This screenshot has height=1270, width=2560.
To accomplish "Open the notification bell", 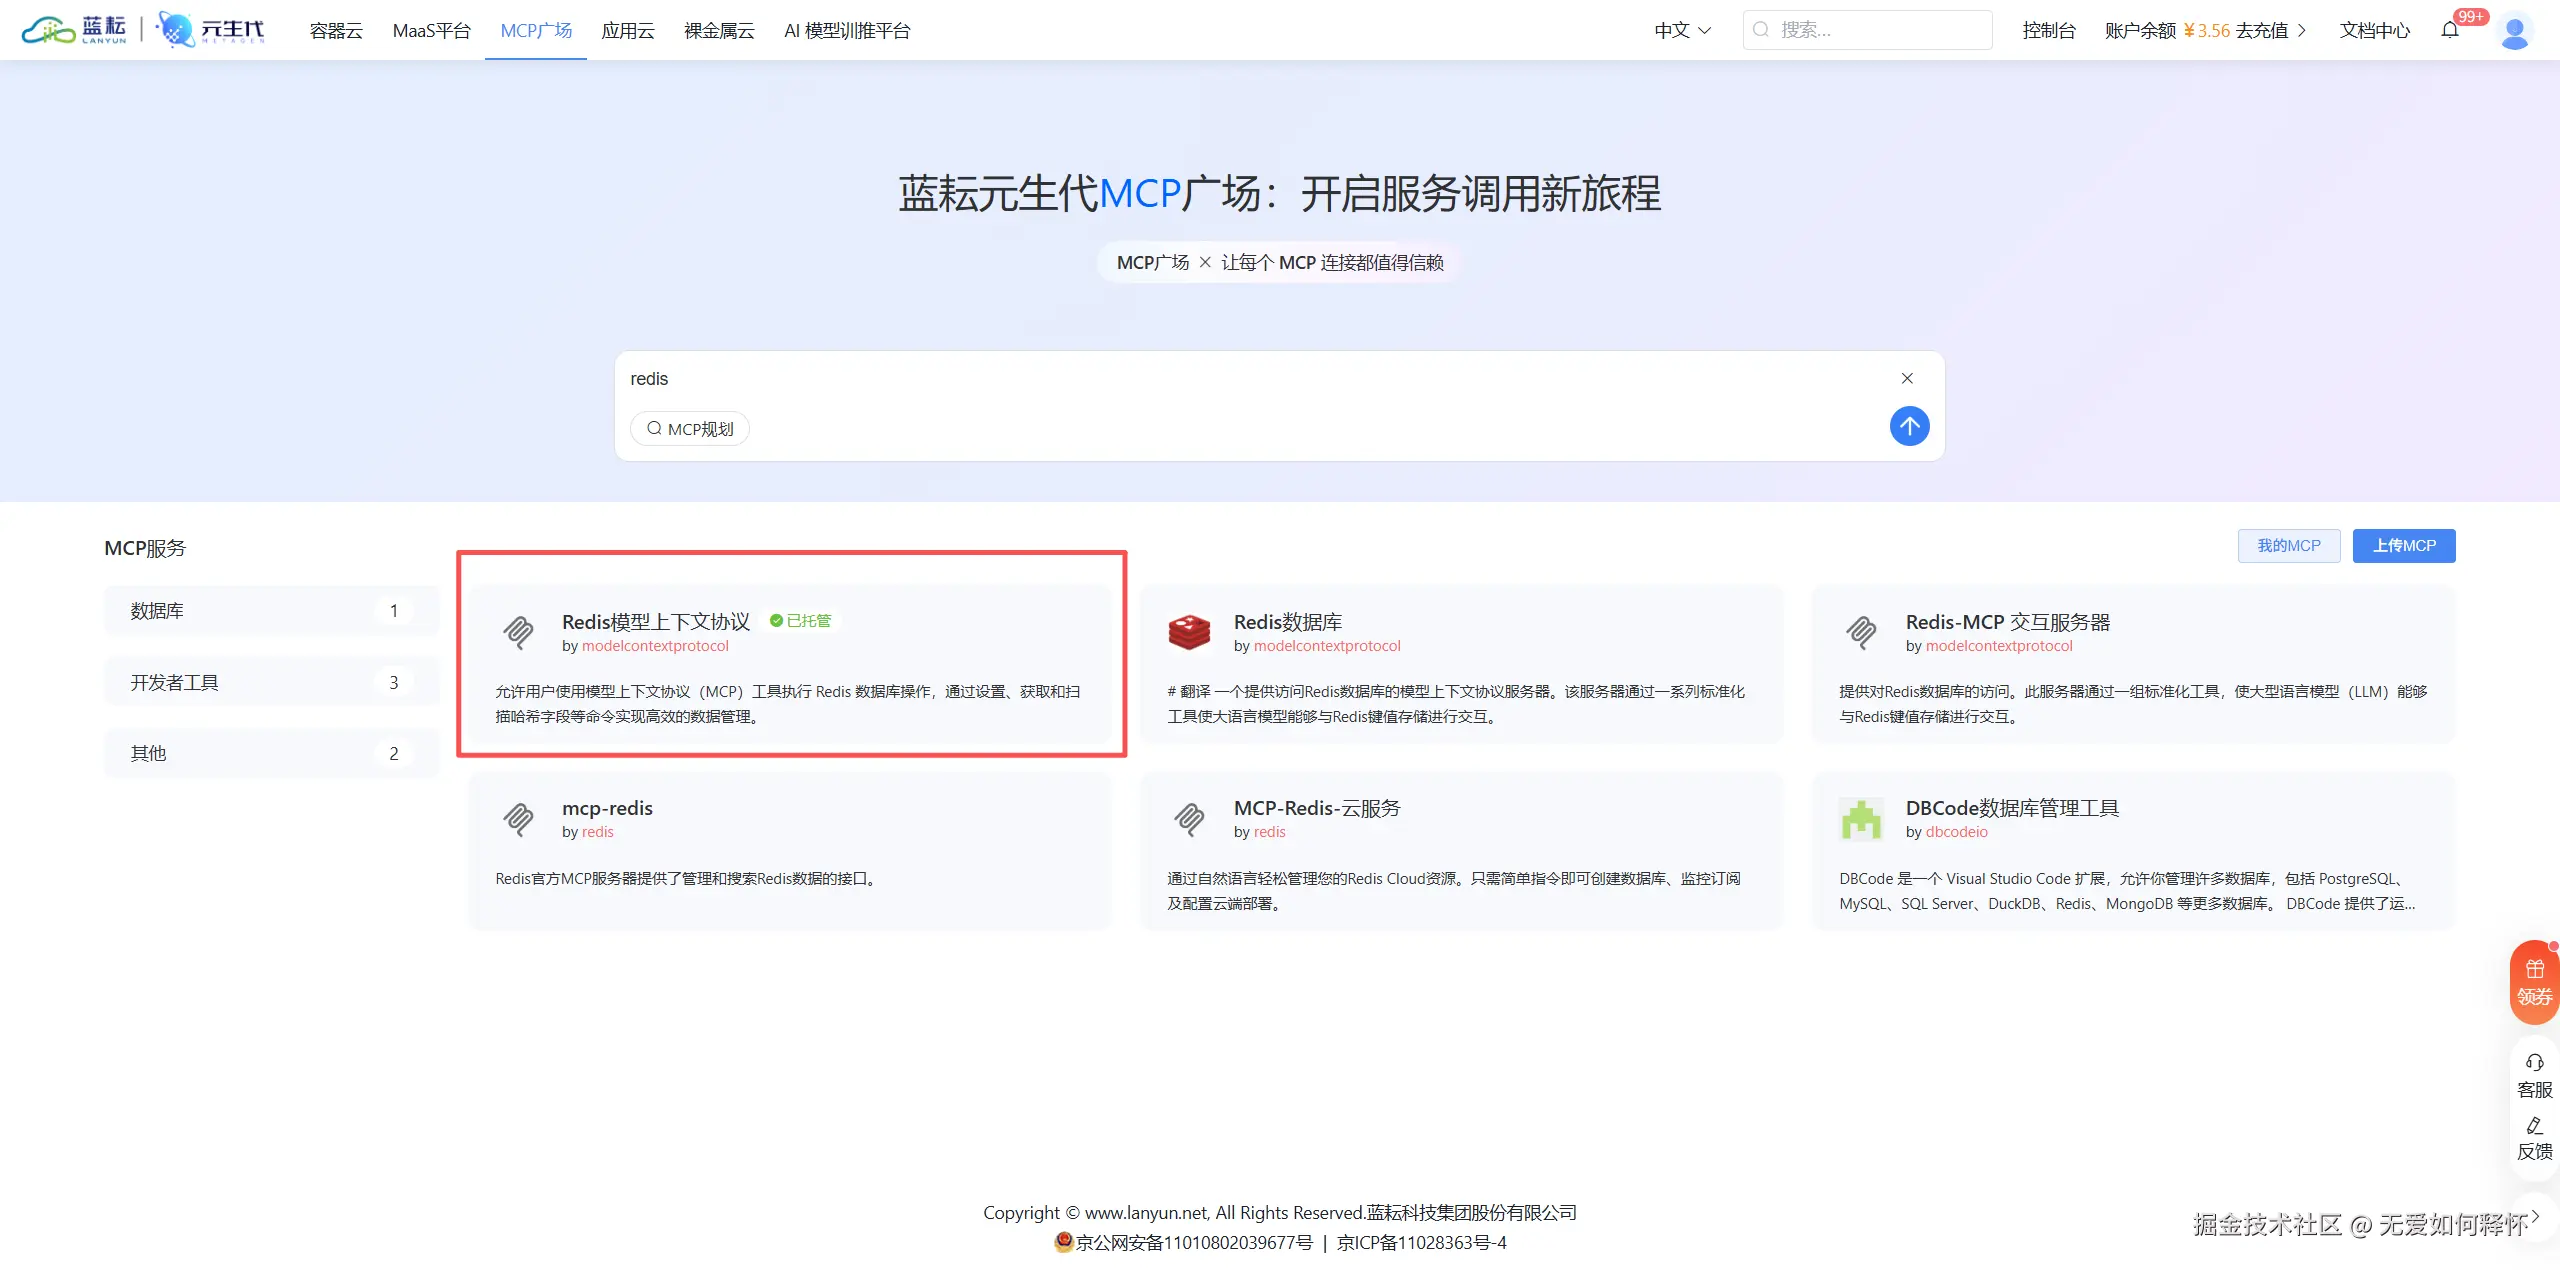I will (x=2450, y=30).
